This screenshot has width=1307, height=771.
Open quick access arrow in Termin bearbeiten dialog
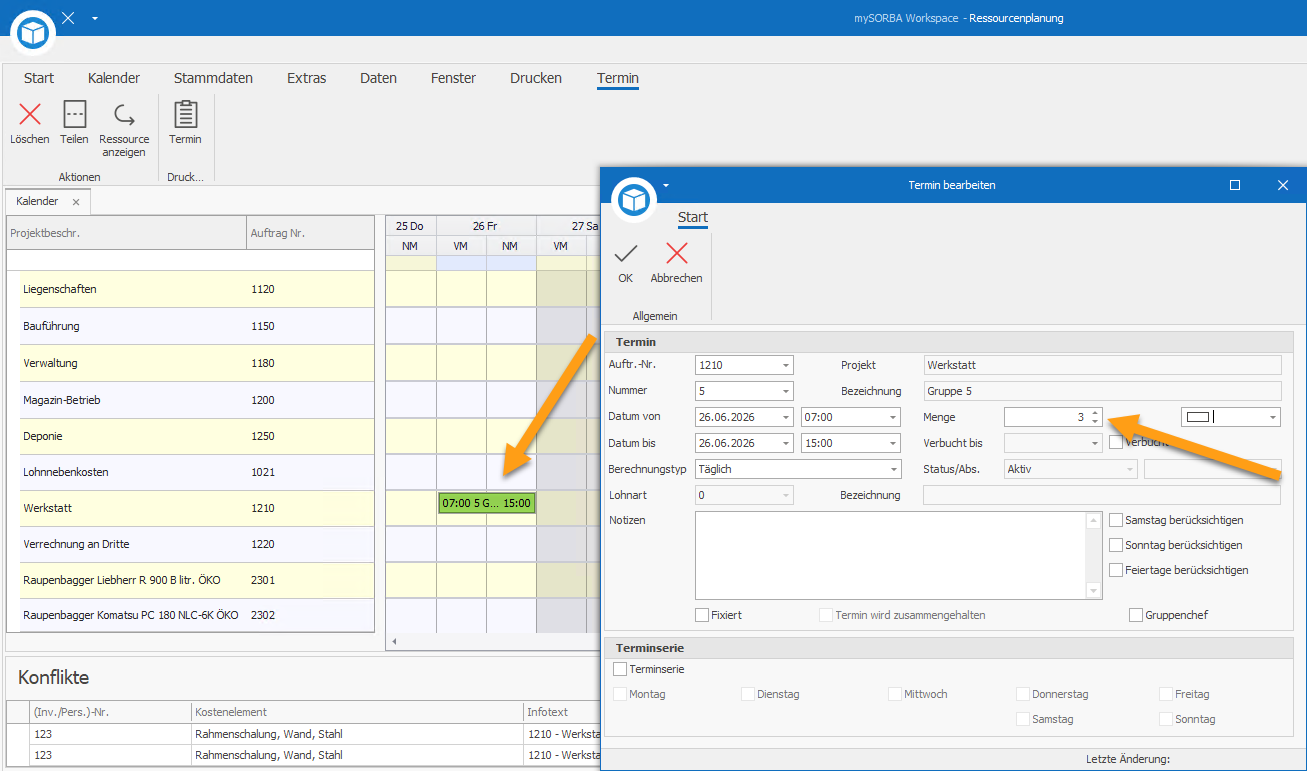[x=666, y=185]
